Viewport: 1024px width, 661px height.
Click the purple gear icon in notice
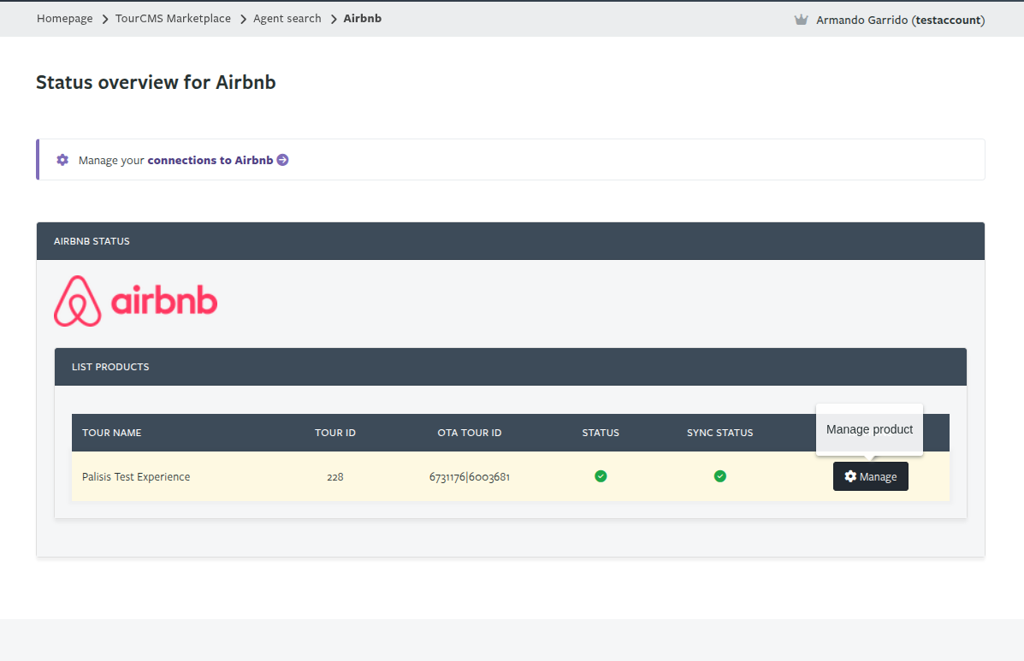(62, 160)
